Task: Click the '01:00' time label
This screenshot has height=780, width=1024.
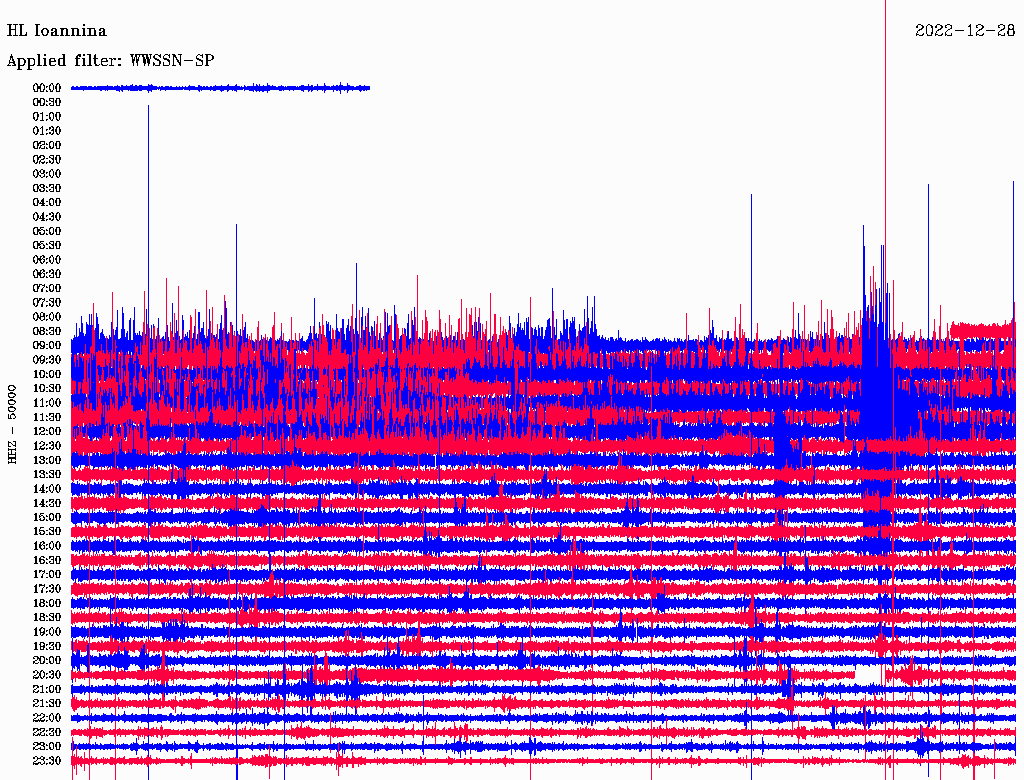Action: [47, 116]
